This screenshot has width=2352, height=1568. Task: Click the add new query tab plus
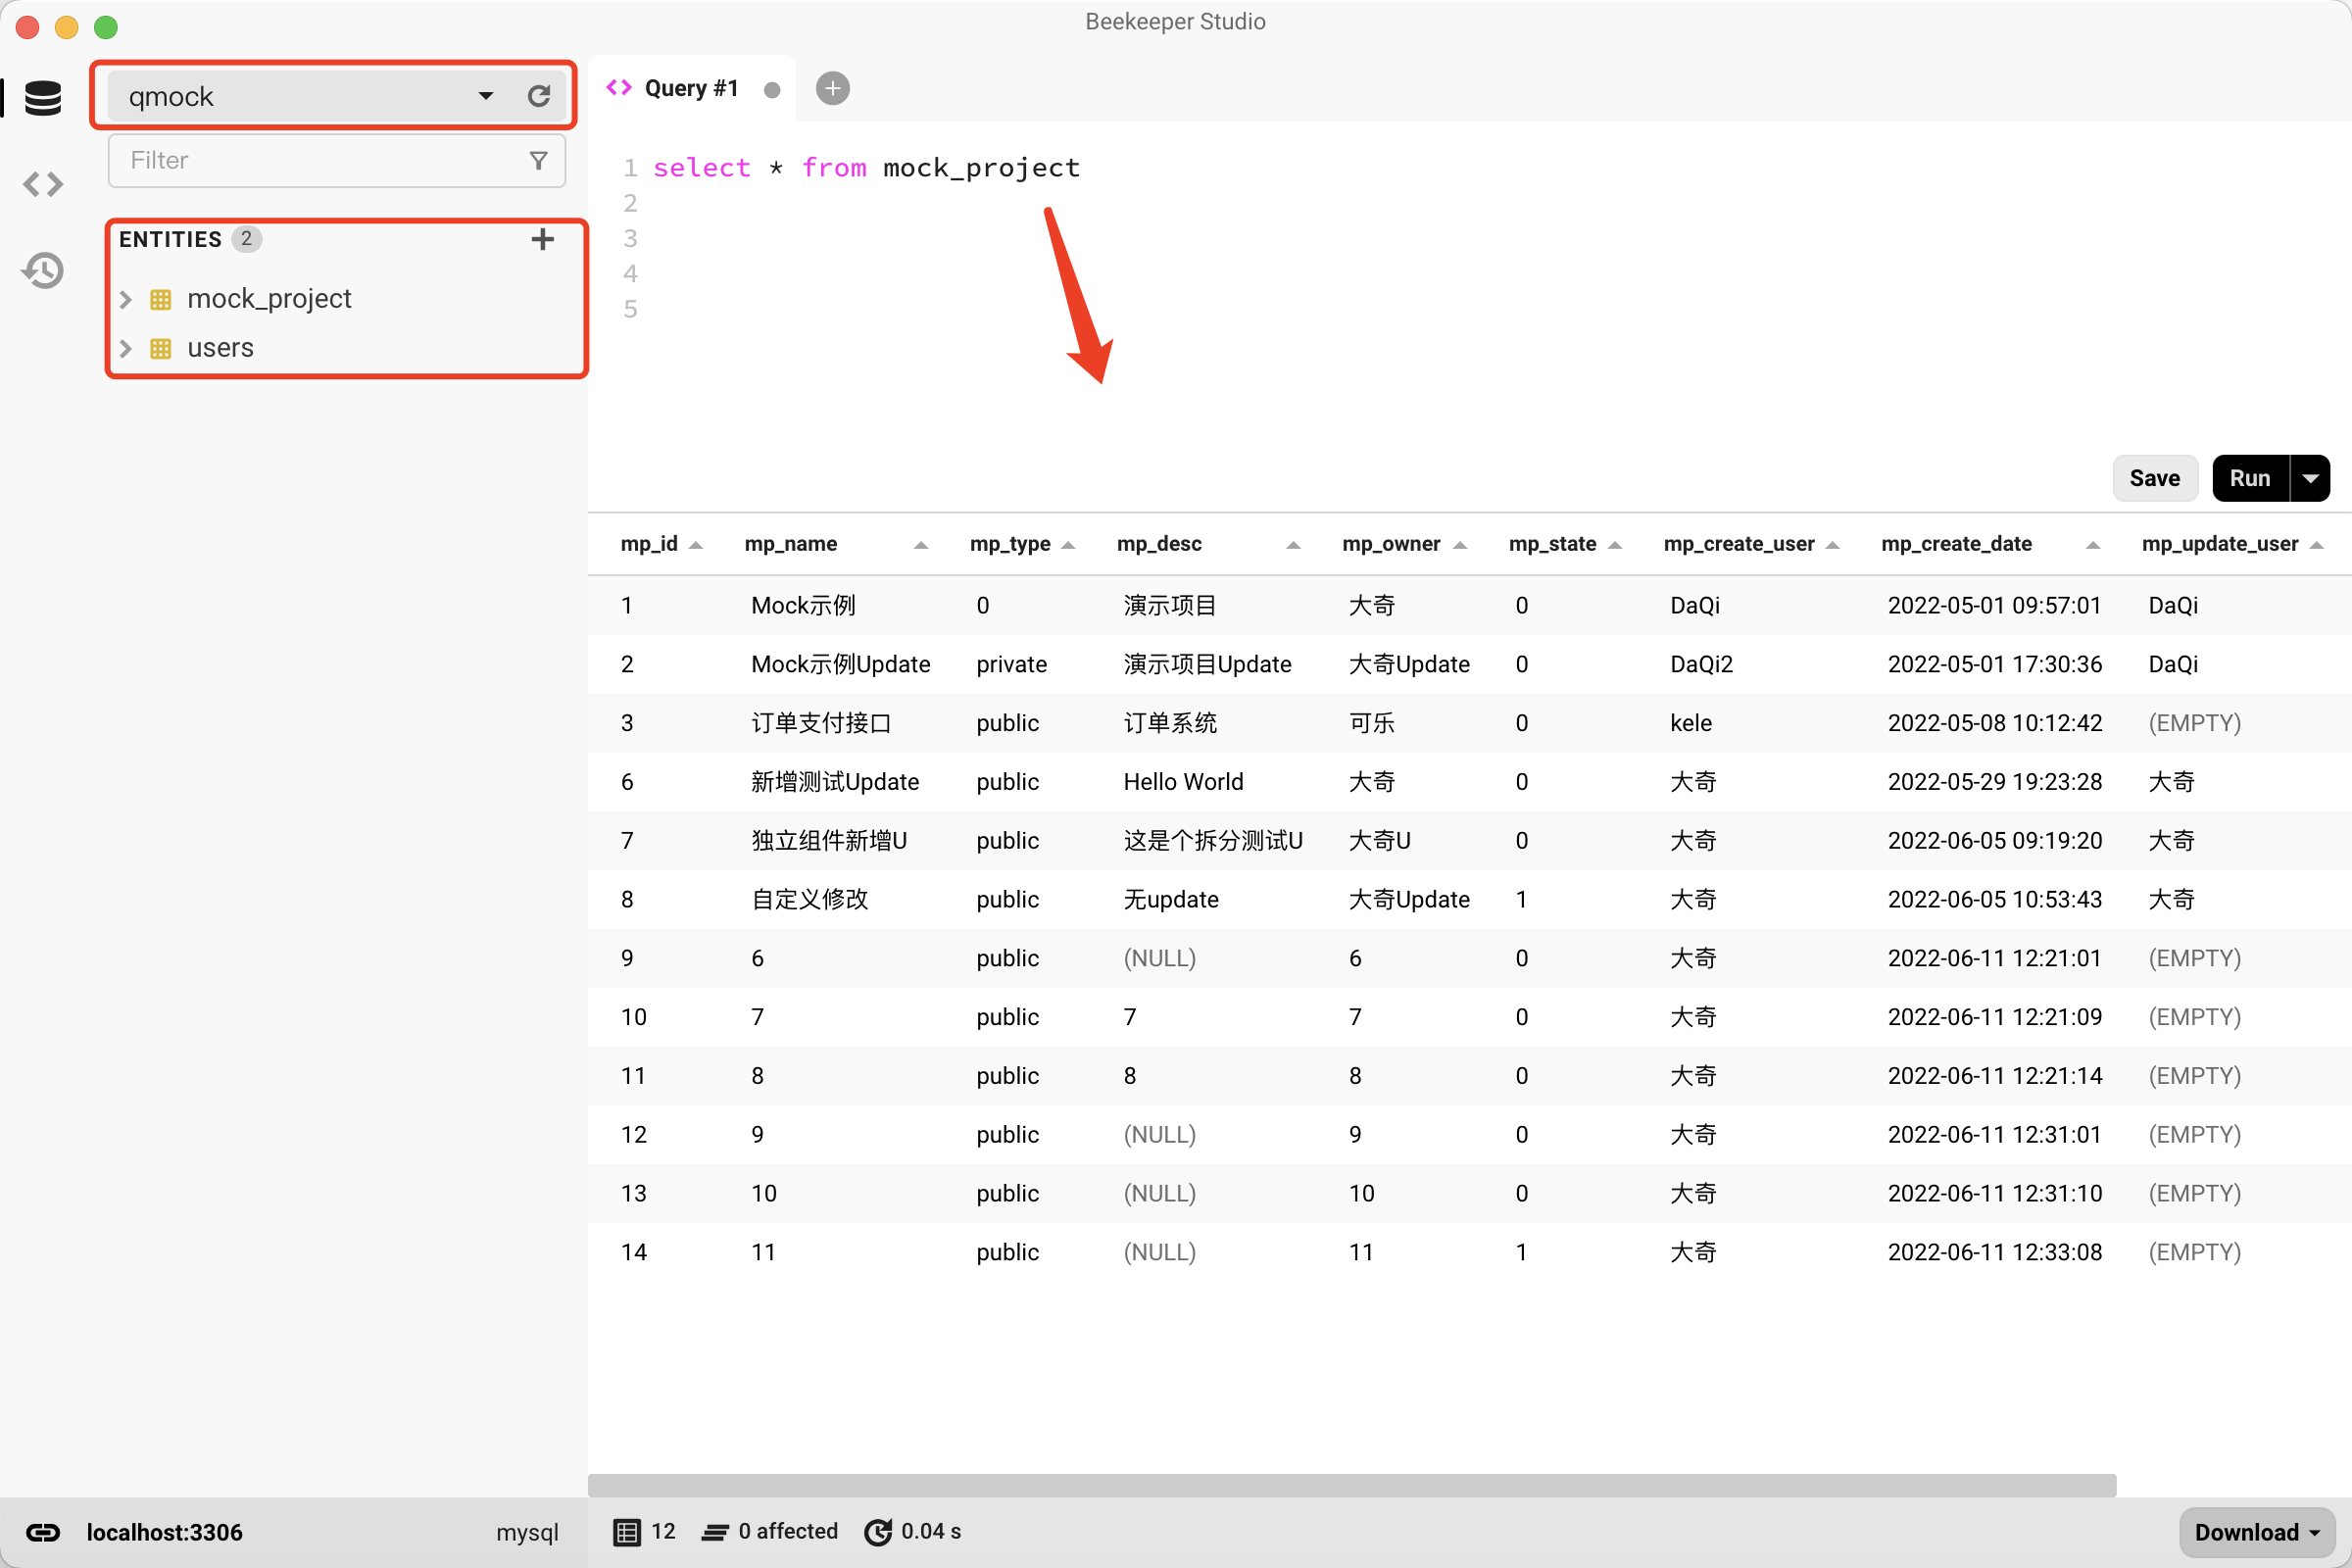pos(833,86)
